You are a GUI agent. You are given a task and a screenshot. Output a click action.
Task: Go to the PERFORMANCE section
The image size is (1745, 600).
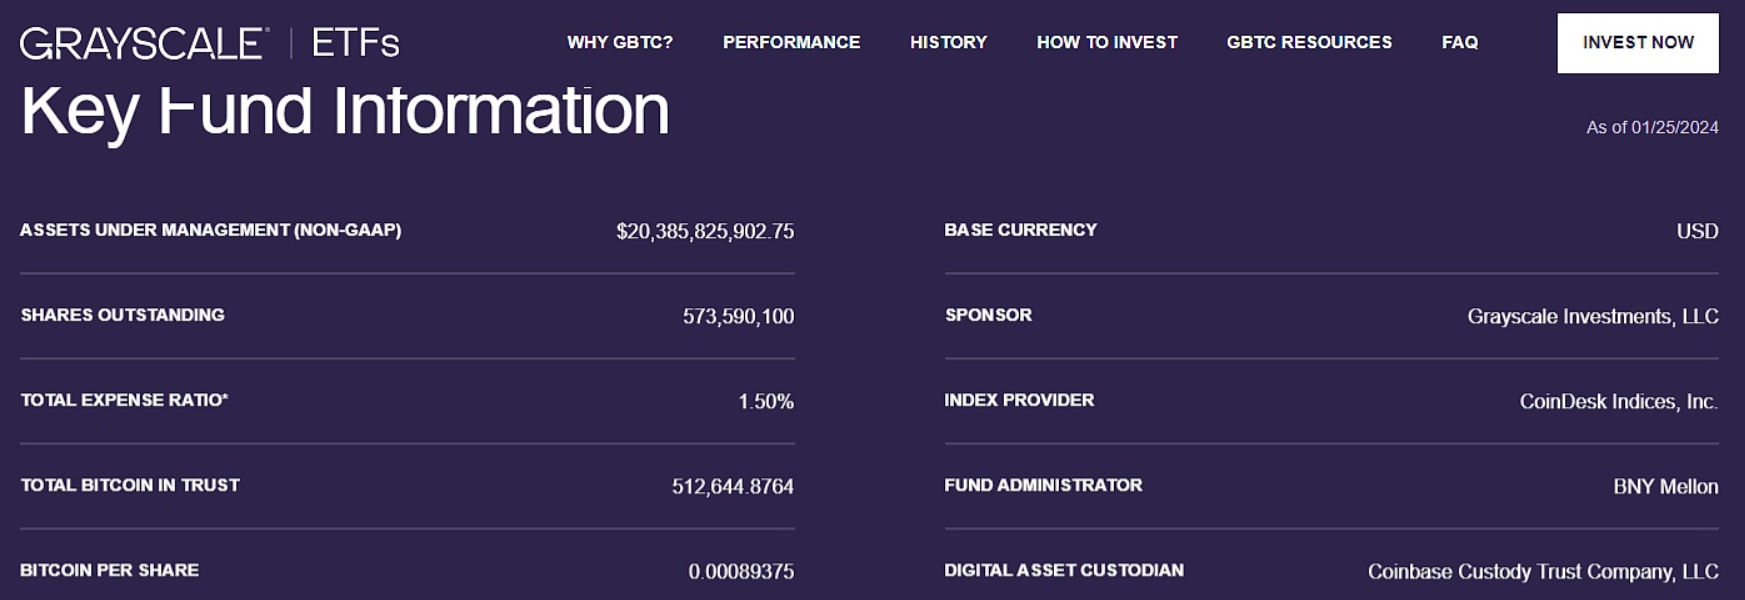pyautogui.click(x=791, y=42)
